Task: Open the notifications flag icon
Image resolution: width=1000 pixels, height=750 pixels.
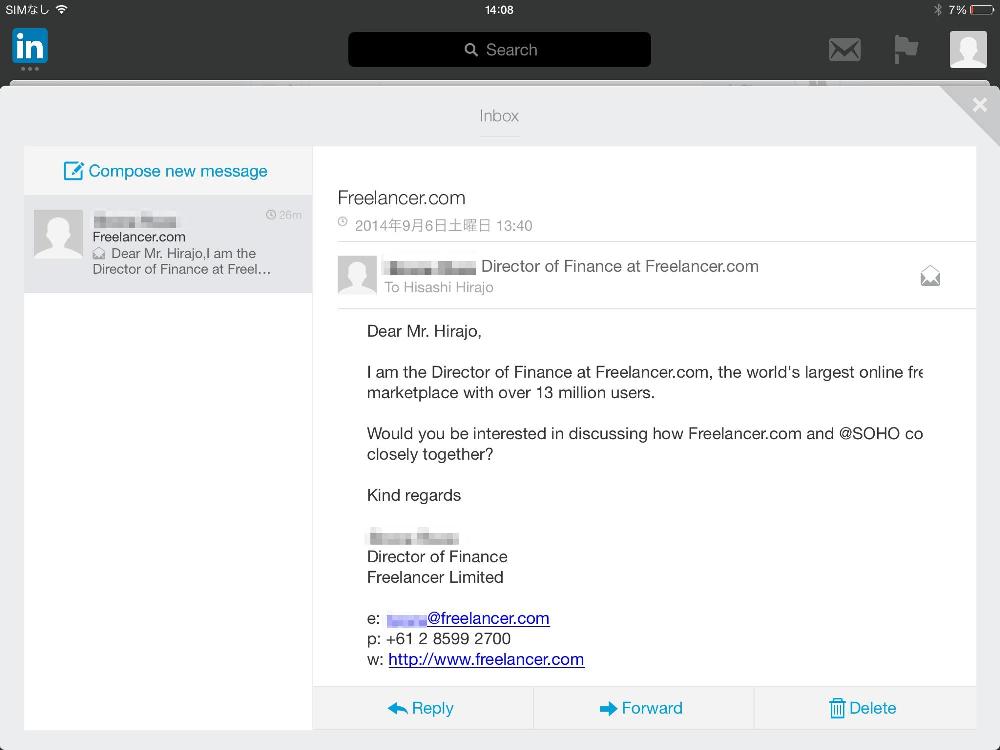Action: (x=906, y=49)
